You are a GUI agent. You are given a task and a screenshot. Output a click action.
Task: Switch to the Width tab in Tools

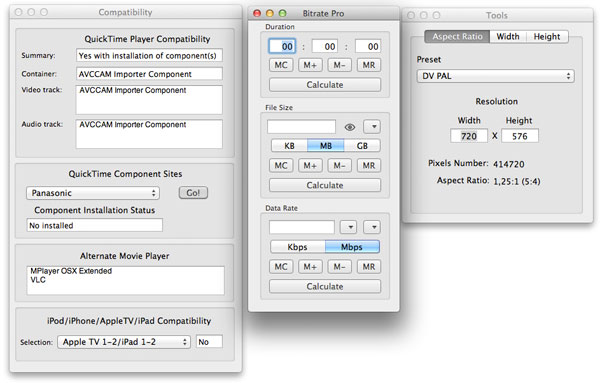point(508,37)
